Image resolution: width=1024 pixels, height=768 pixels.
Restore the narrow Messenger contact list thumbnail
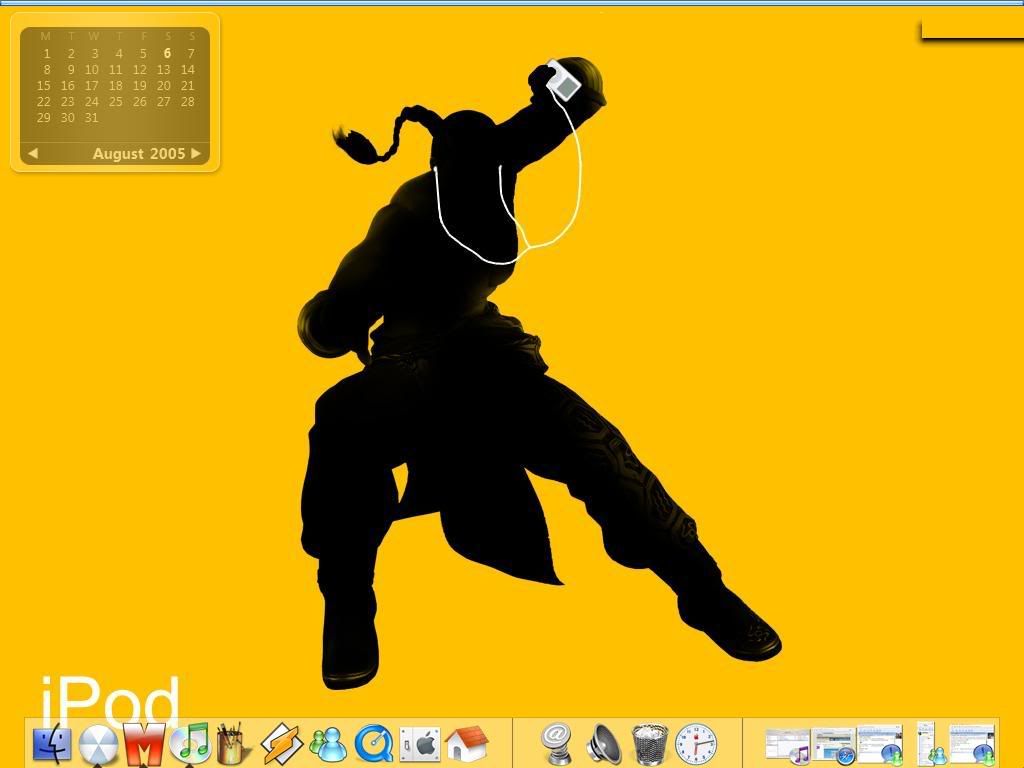click(x=930, y=744)
